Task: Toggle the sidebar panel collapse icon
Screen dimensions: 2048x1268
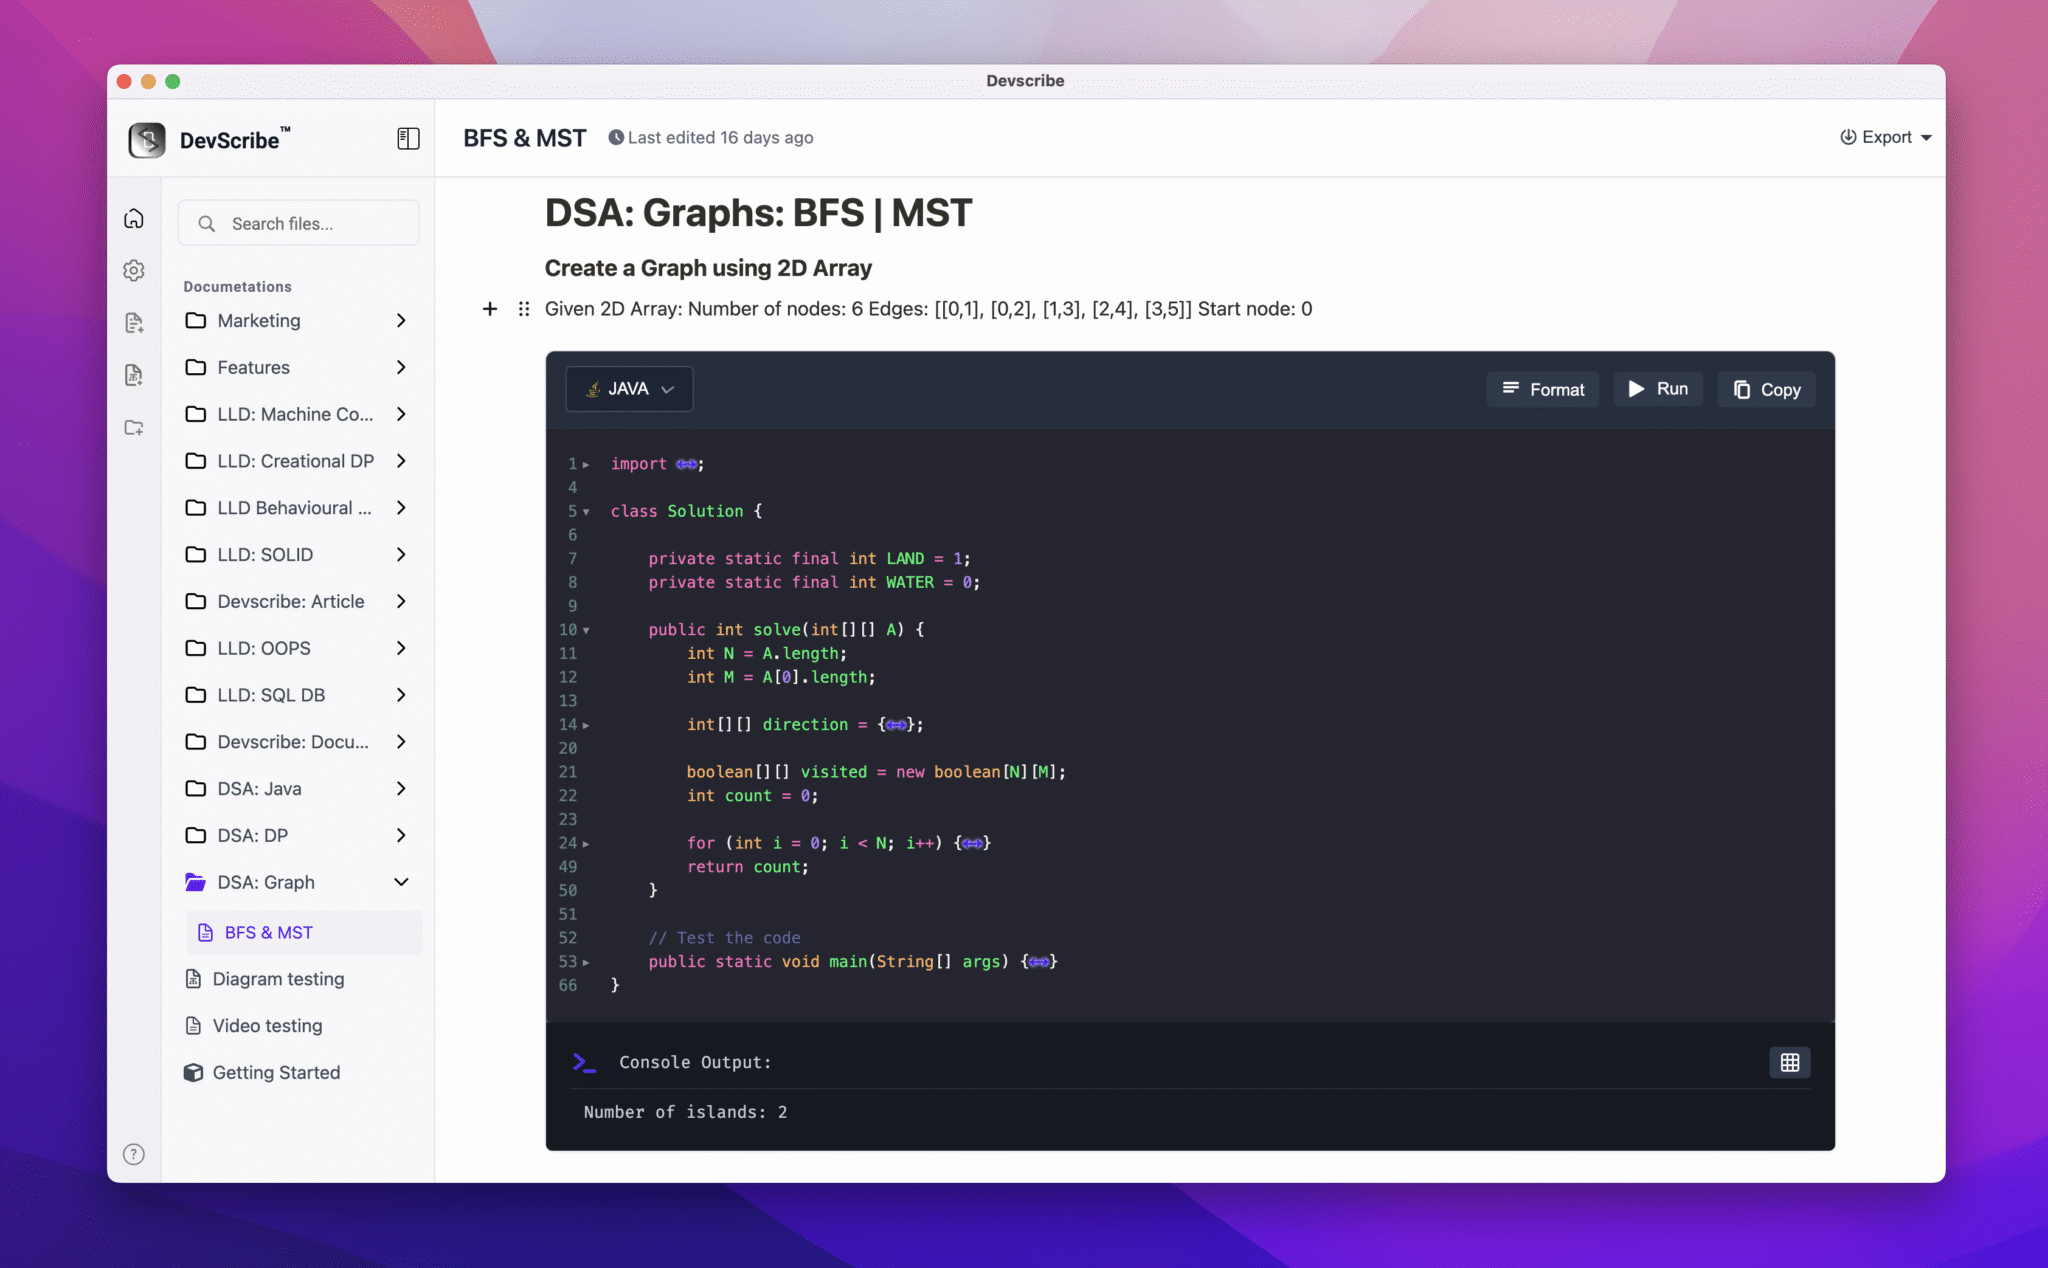Action: pyautogui.click(x=408, y=139)
